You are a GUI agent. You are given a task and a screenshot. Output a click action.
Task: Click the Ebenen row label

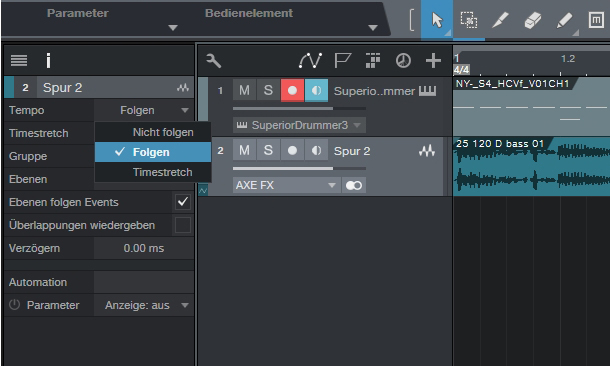(28, 179)
